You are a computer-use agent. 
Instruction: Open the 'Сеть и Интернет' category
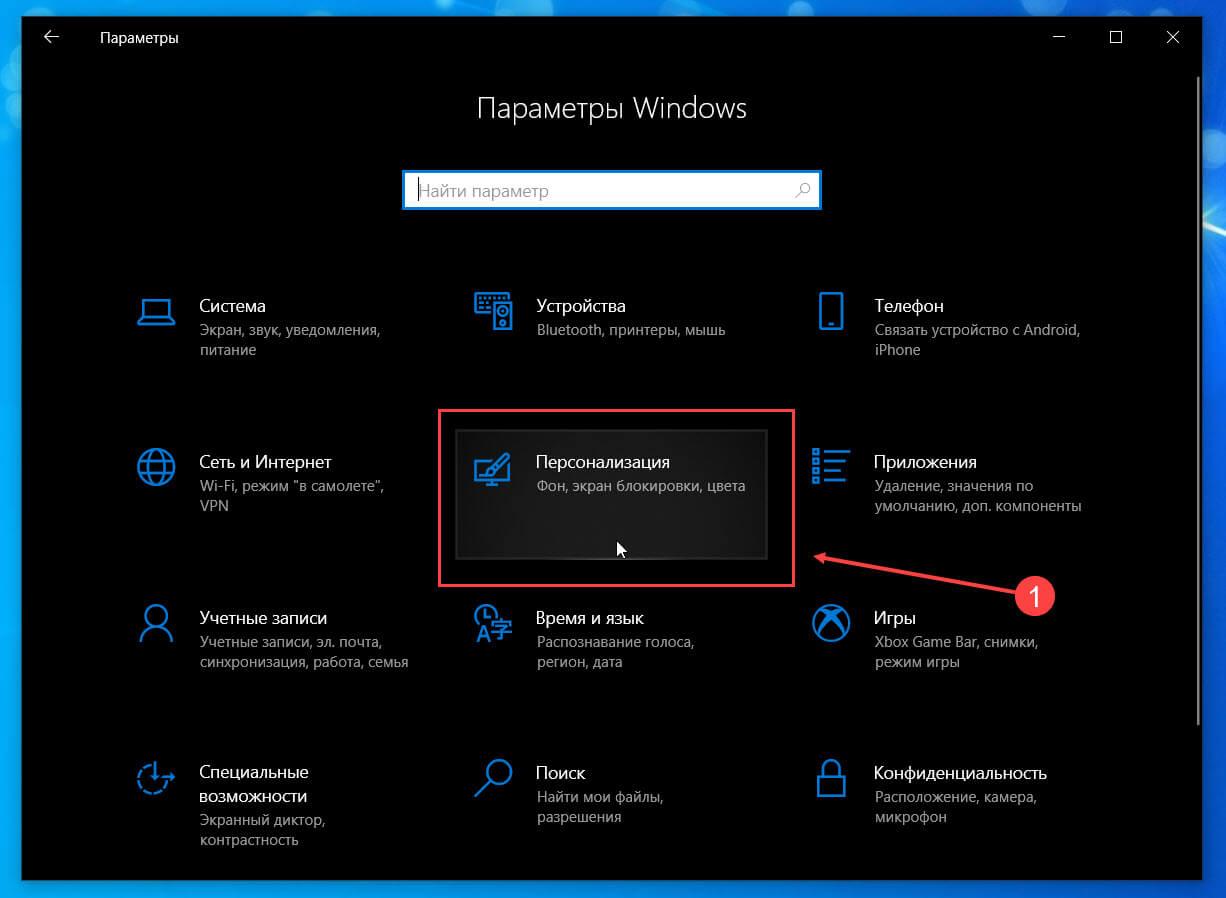[x=265, y=462]
